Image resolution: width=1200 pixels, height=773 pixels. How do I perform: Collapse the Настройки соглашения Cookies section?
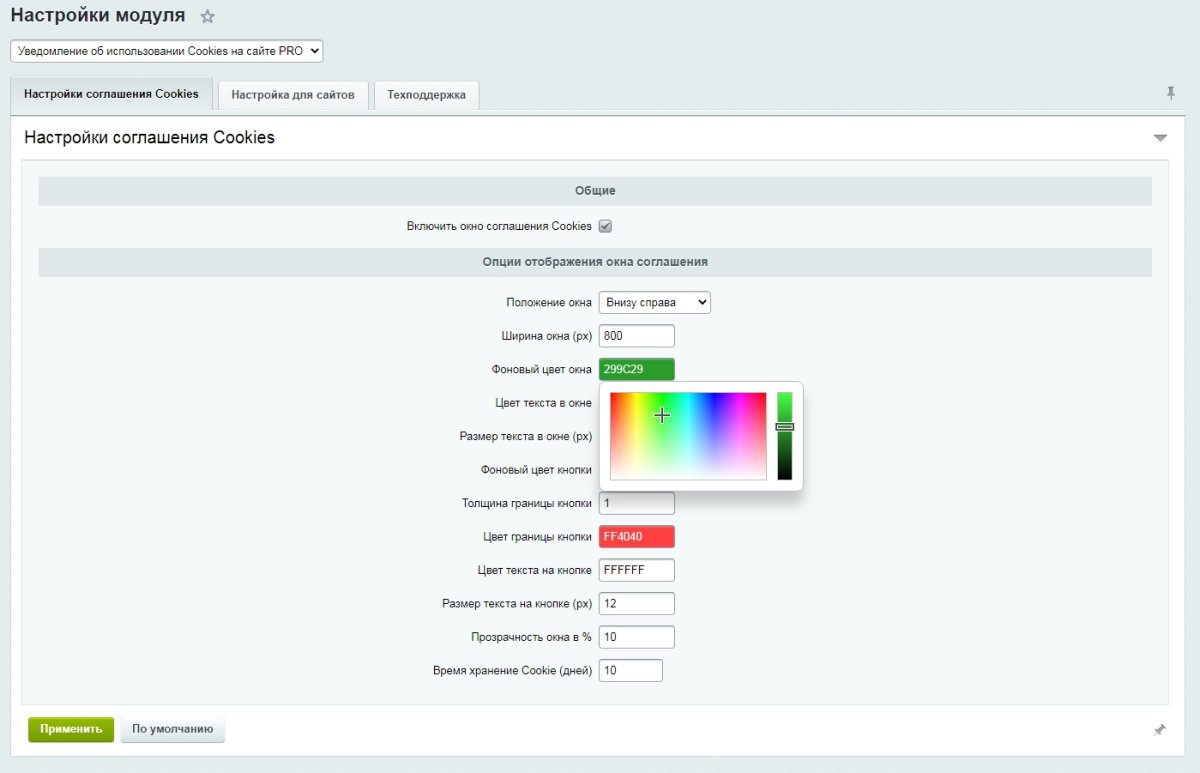(1160, 138)
